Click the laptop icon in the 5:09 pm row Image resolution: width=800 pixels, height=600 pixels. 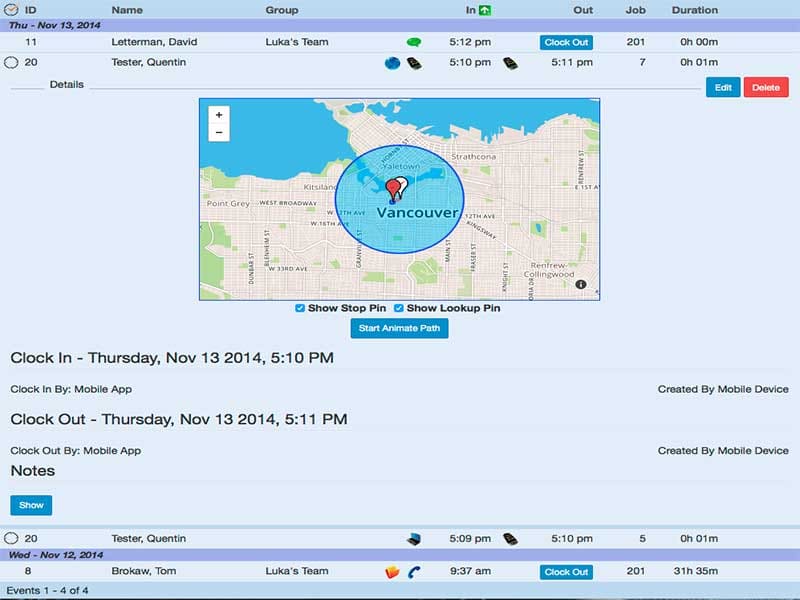(413, 539)
